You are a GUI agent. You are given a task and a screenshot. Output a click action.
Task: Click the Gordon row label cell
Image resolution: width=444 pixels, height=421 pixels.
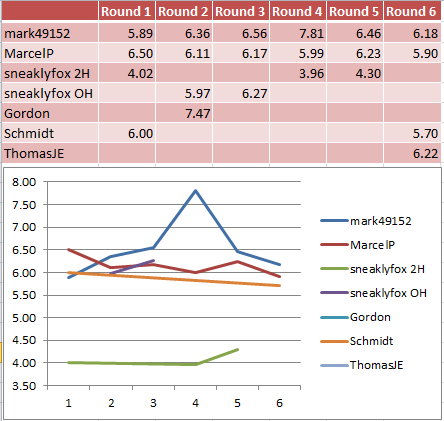point(50,113)
